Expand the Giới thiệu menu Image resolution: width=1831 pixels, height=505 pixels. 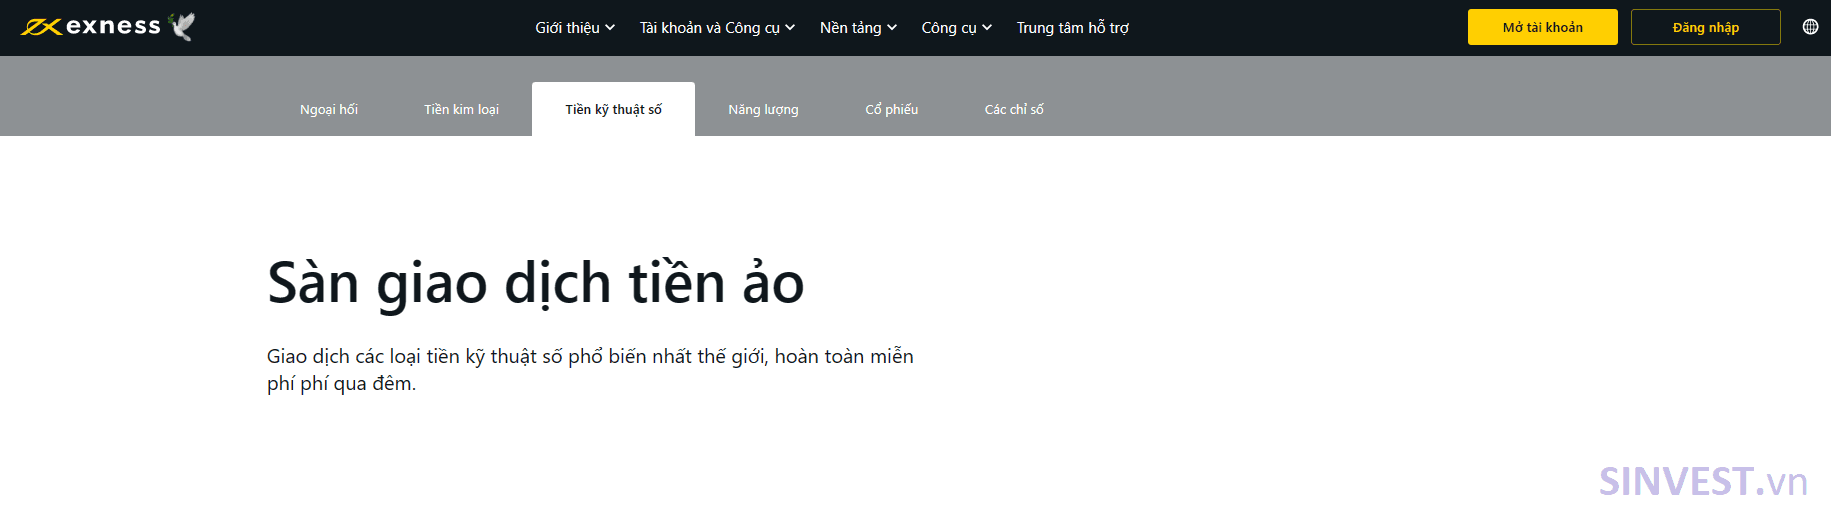[575, 28]
